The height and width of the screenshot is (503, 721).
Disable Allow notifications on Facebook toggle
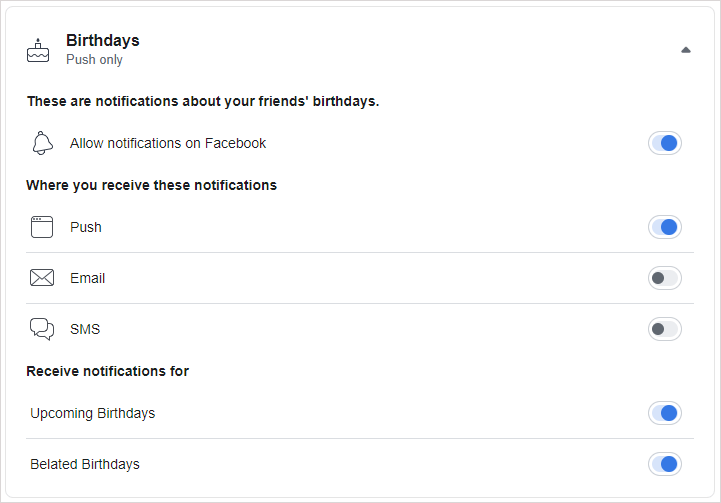(x=665, y=143)
